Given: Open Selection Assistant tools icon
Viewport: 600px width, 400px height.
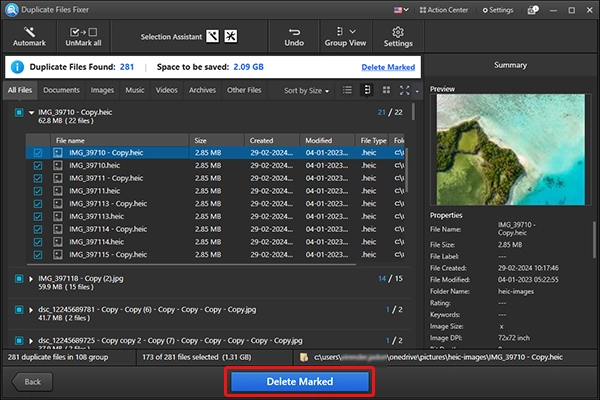Looking at the screenshot, I should click(231, 36).
